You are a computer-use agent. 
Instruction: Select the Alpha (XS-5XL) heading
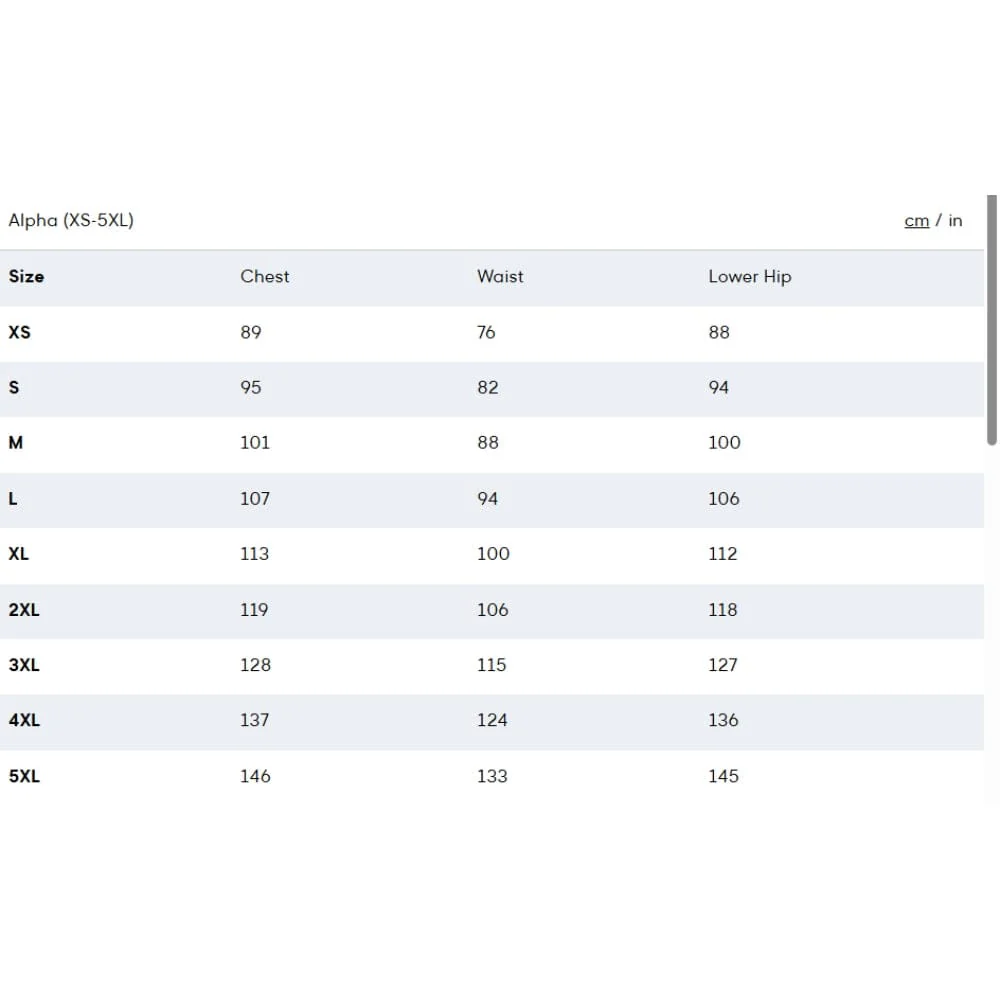(x=71, y=220)
